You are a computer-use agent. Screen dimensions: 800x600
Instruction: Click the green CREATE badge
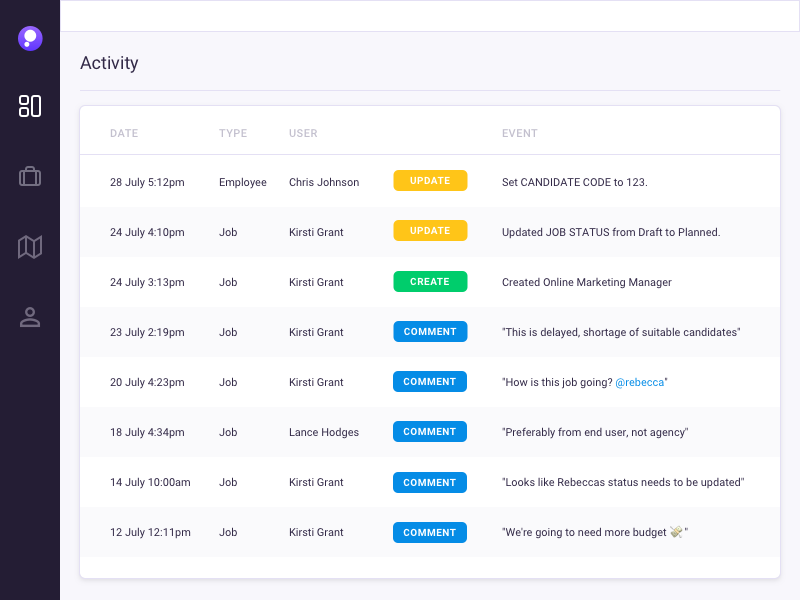[x=430, y=282]
